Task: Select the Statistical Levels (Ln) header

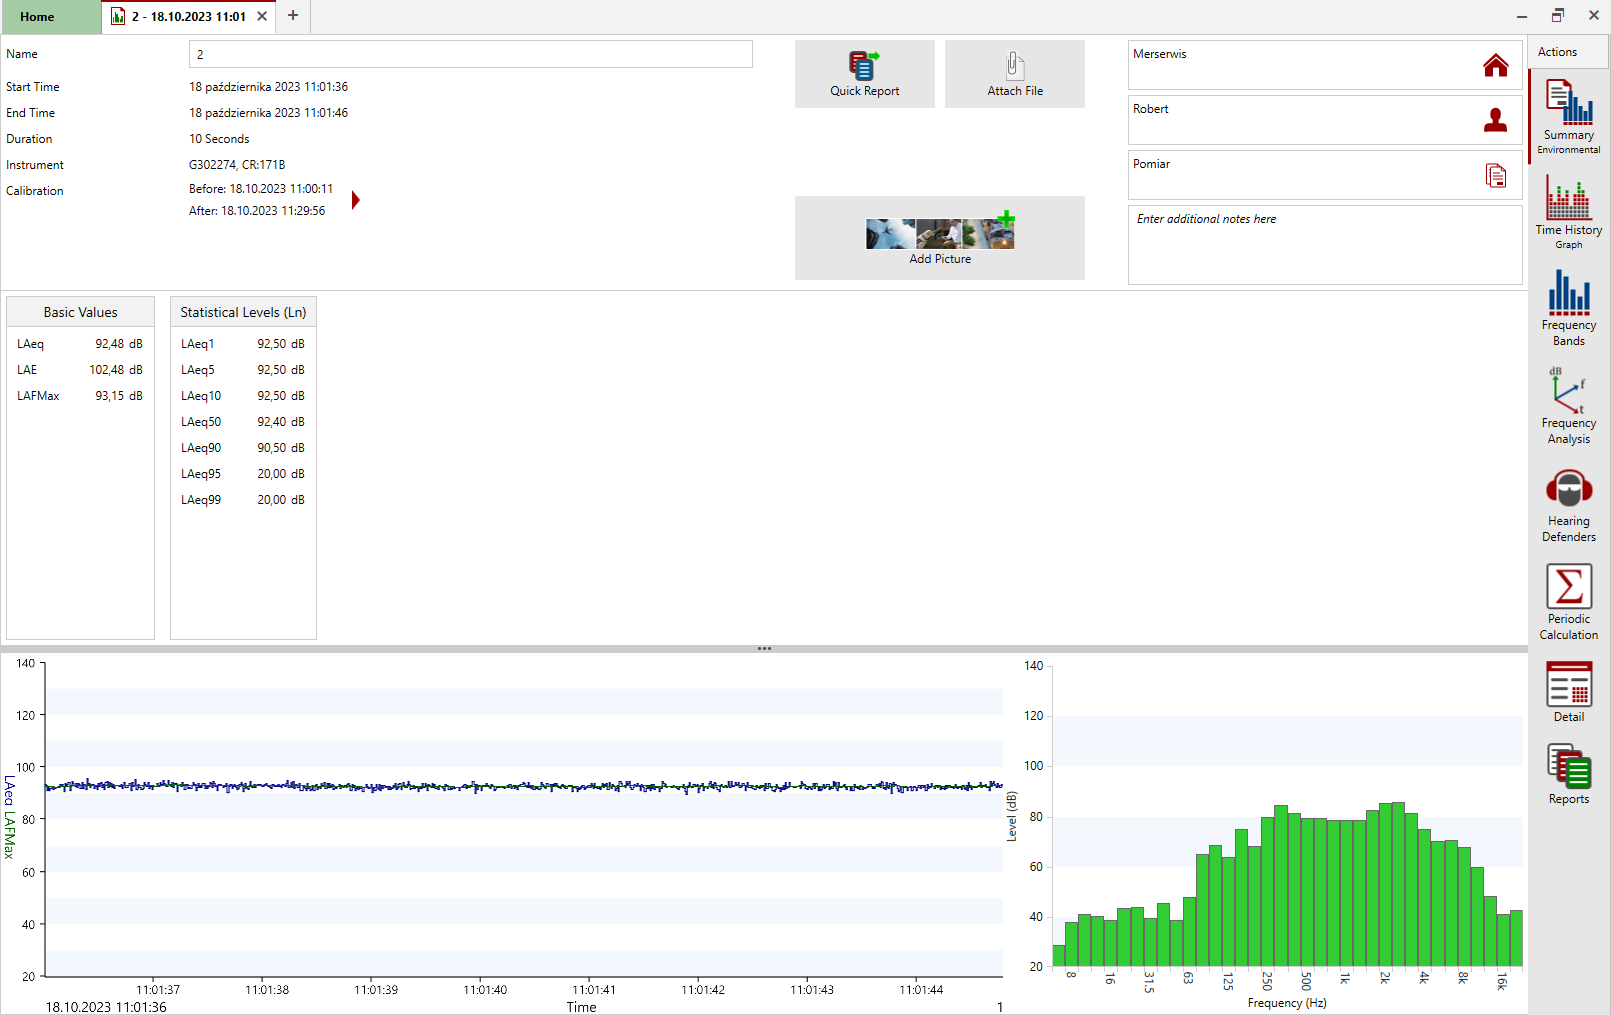Action: click(x=243, y=312)
